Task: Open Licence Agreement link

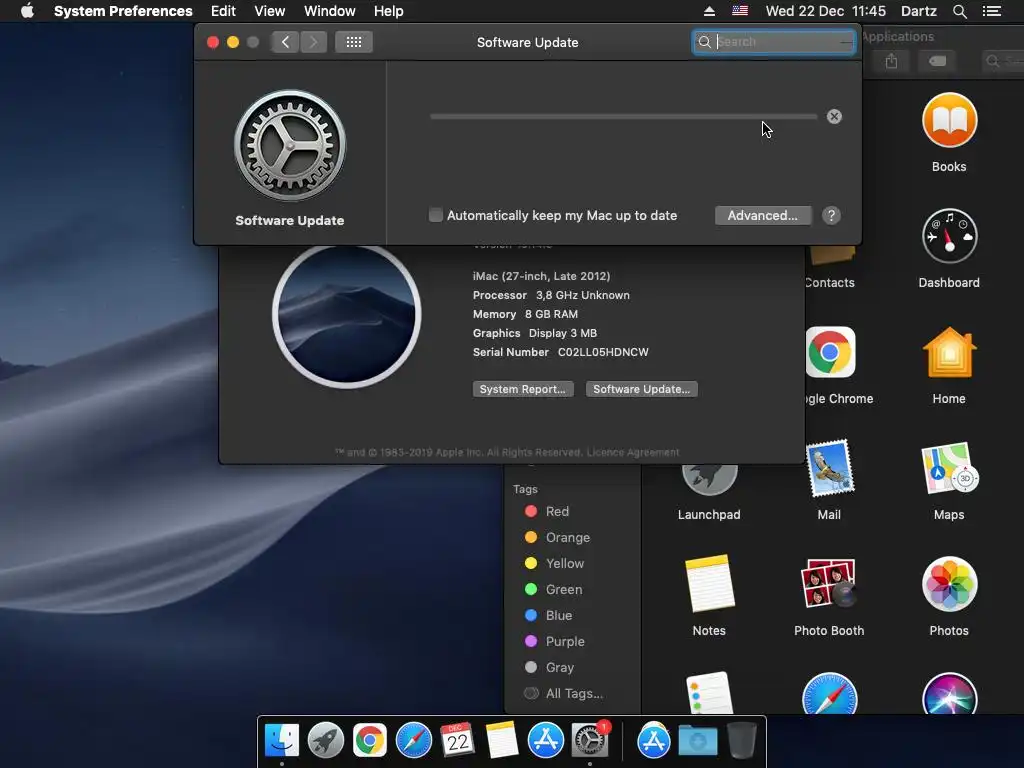Action: (x=633, y=452)
